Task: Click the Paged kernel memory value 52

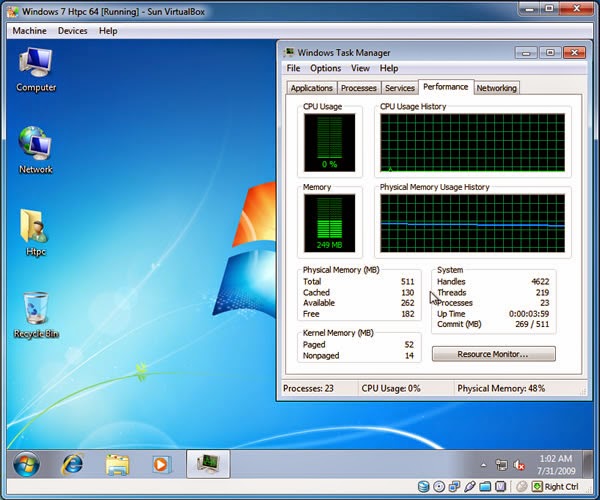Action: click(x=409, y=344)
